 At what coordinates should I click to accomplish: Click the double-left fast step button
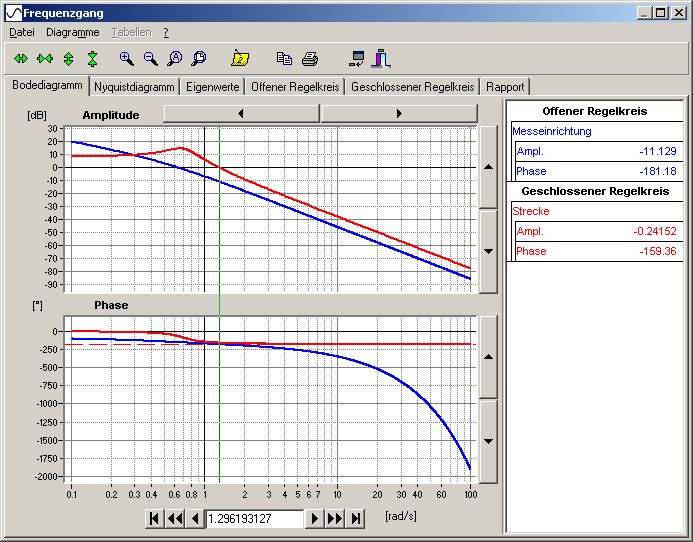pyautogui.click(x=175, y=518)
